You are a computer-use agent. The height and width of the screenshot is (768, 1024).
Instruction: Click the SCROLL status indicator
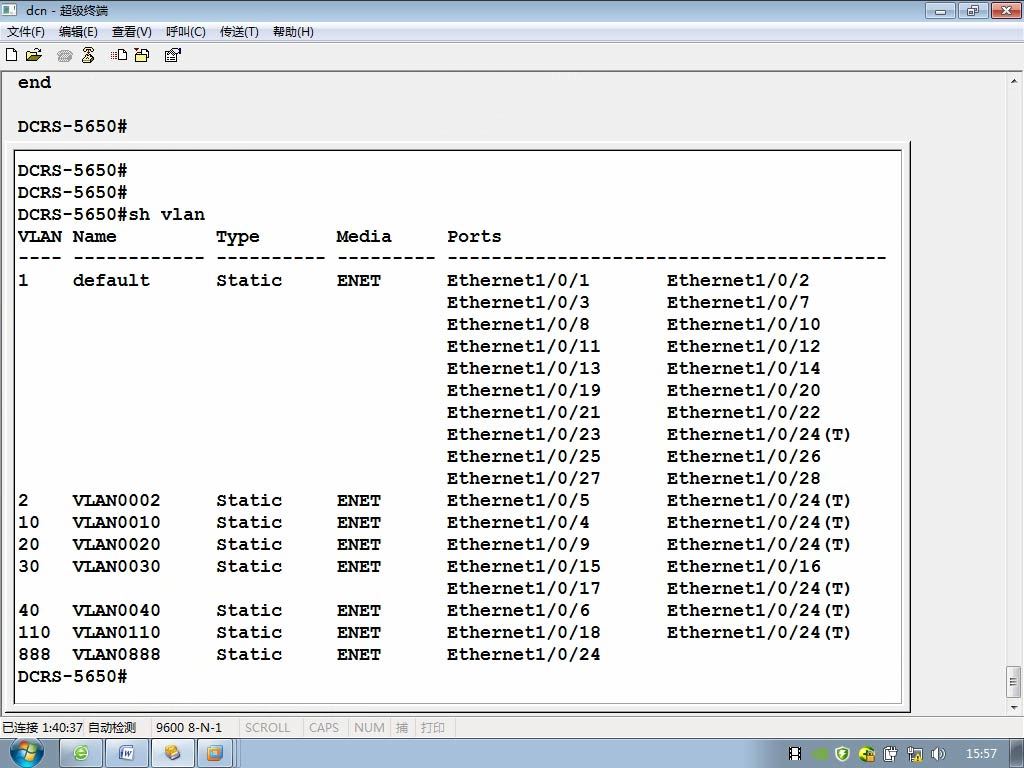[267, 728]
